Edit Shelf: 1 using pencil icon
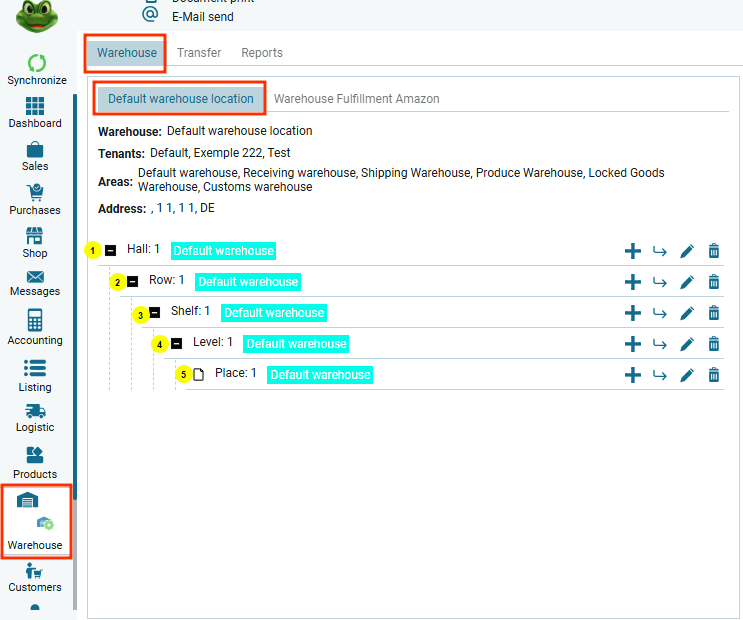Viewport: 743px width, 620px height. point(686,313)
